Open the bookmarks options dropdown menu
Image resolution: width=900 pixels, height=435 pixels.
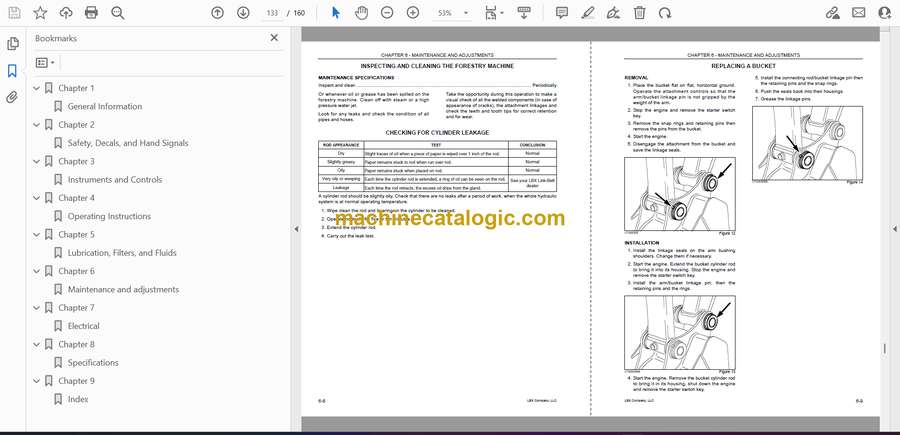pos(45,63)
